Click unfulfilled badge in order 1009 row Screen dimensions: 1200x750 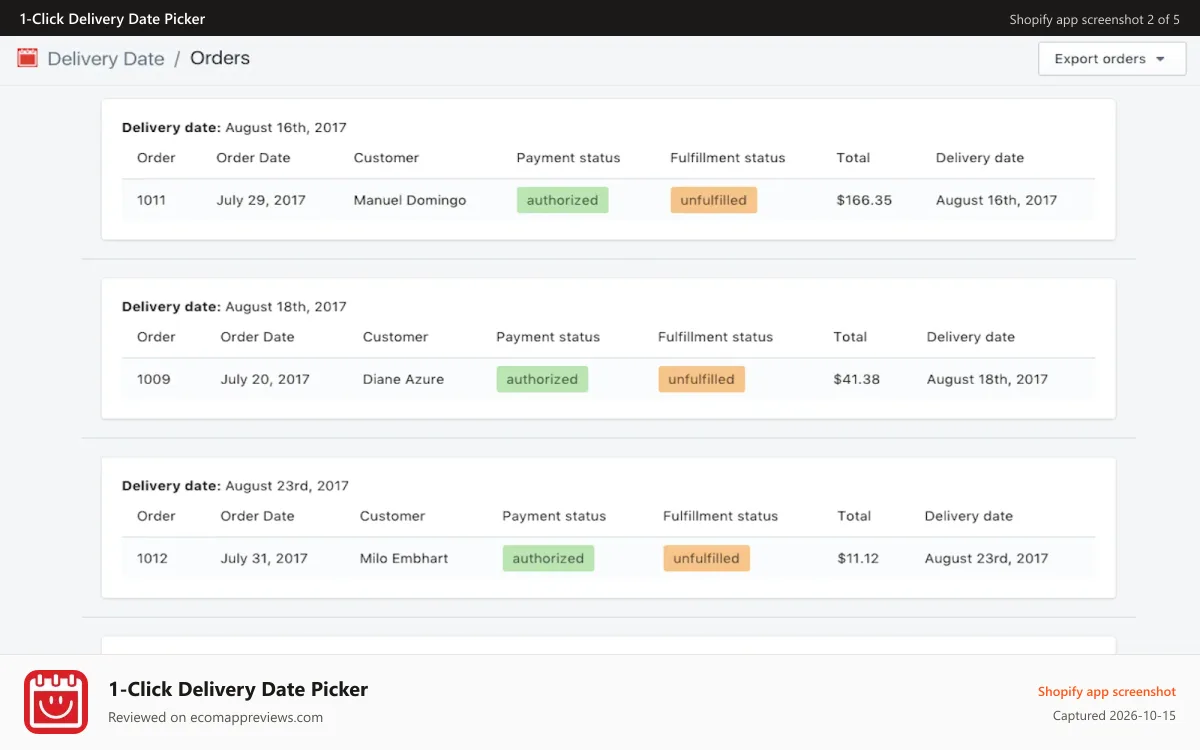click(x=701, y=379)
